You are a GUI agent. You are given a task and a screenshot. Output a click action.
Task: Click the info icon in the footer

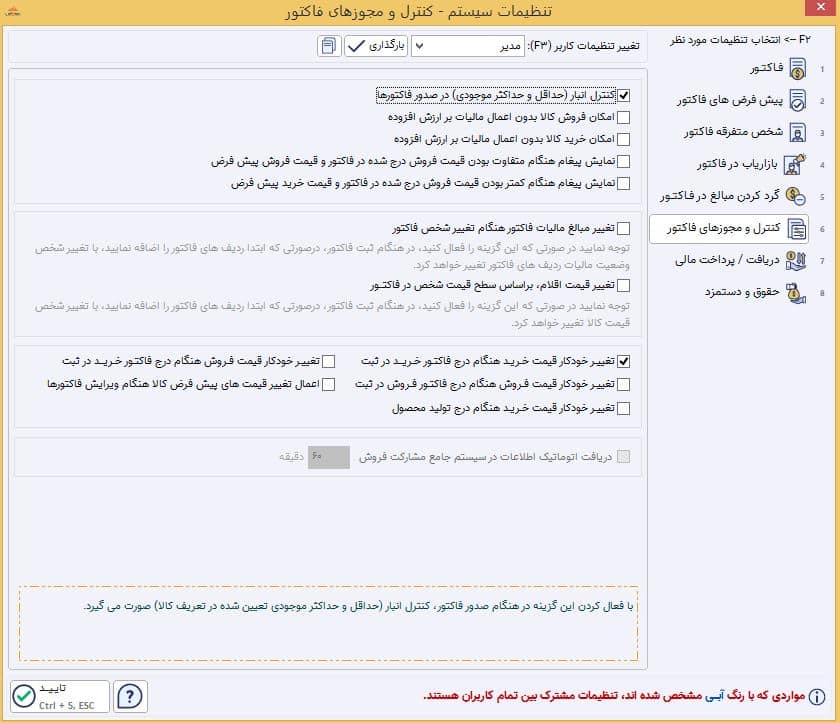tap(817, 696)
